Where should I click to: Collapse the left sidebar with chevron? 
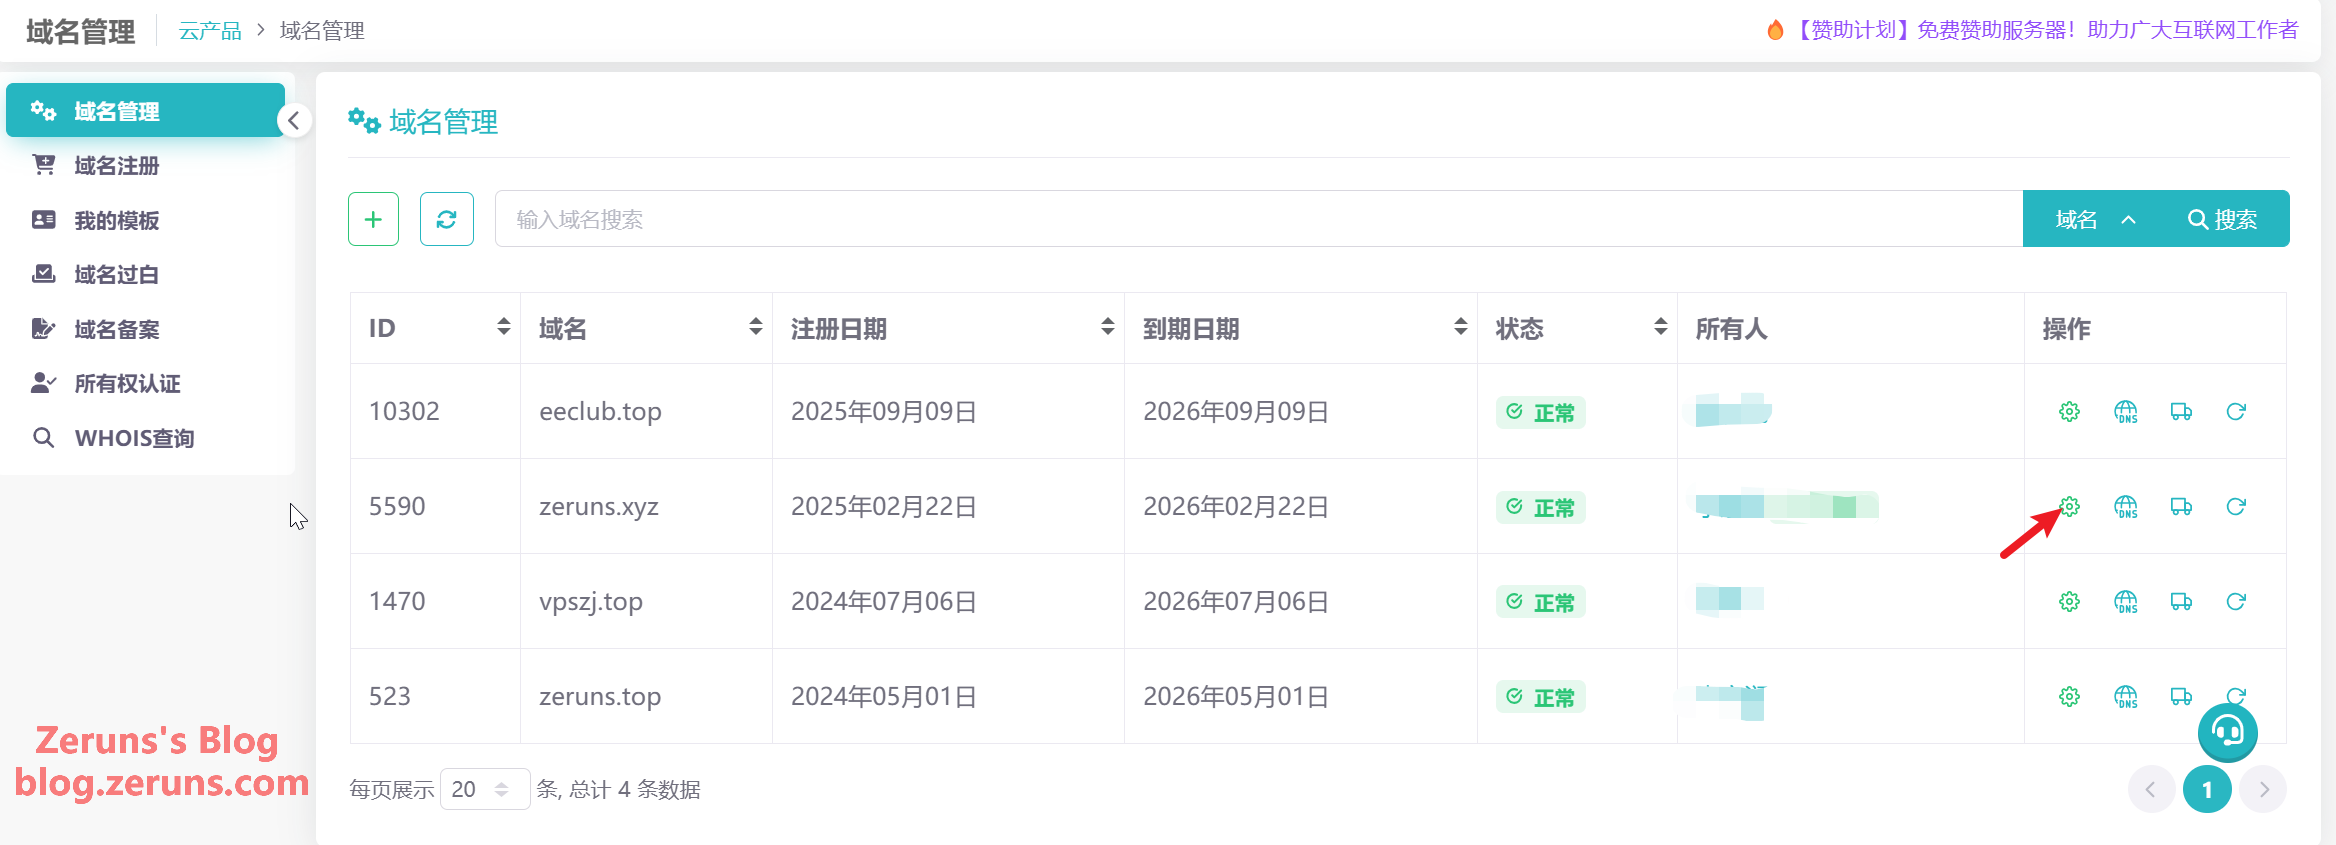point(293,121)
